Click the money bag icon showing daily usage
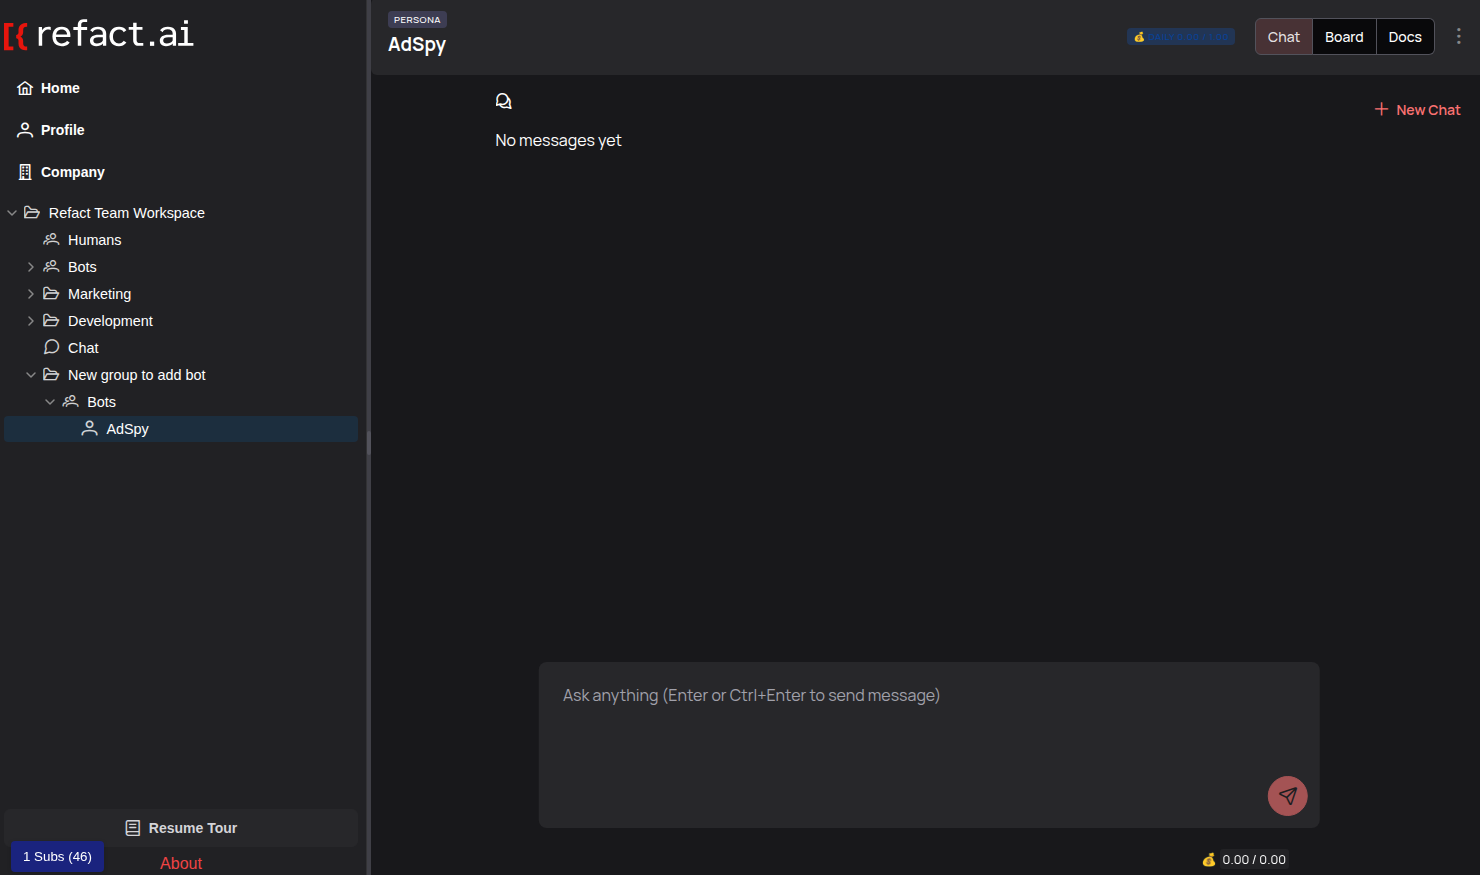 click(1139, 36)
